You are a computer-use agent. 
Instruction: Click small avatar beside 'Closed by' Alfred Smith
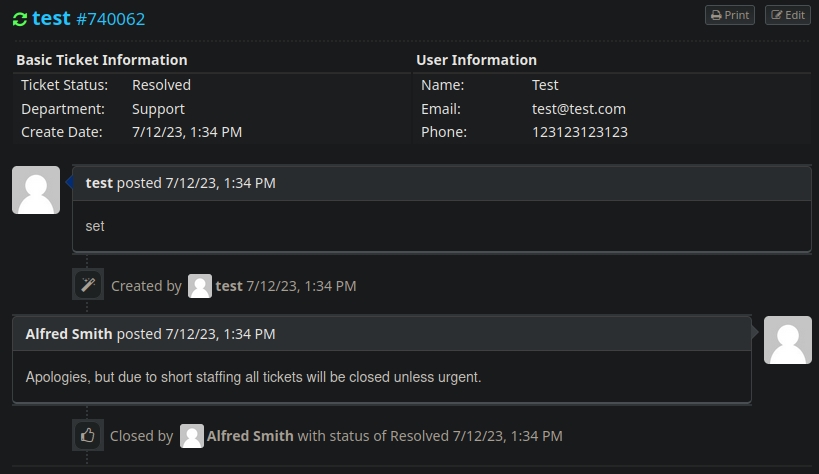[192, 436]
